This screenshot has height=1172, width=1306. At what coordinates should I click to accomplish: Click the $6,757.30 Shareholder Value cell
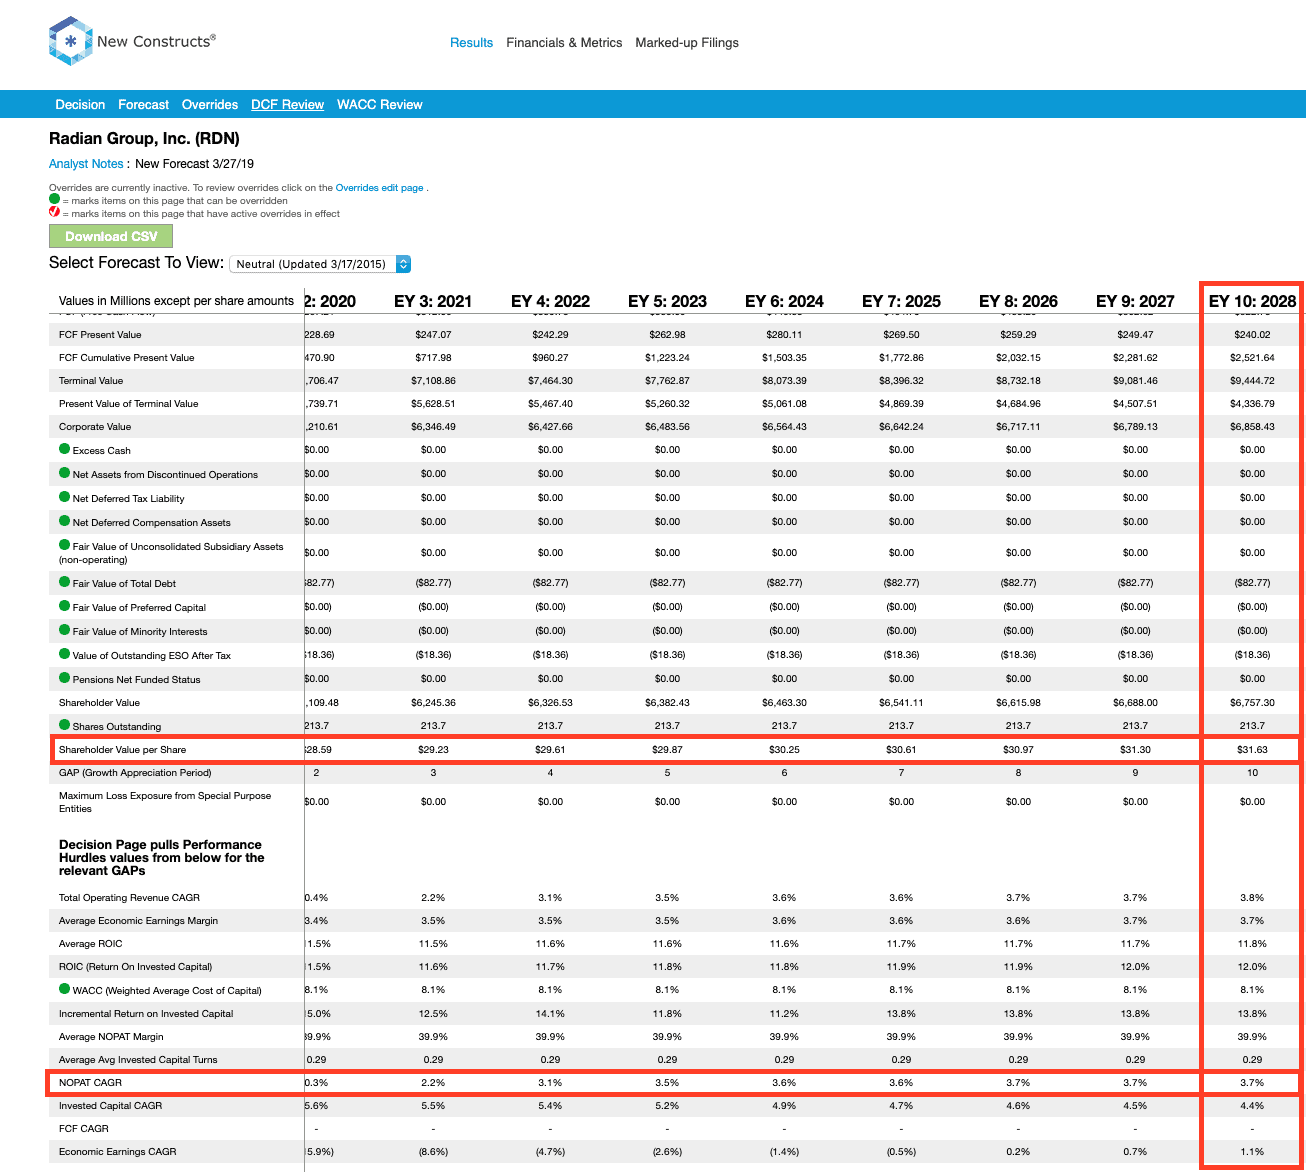tap(1252, 703)
